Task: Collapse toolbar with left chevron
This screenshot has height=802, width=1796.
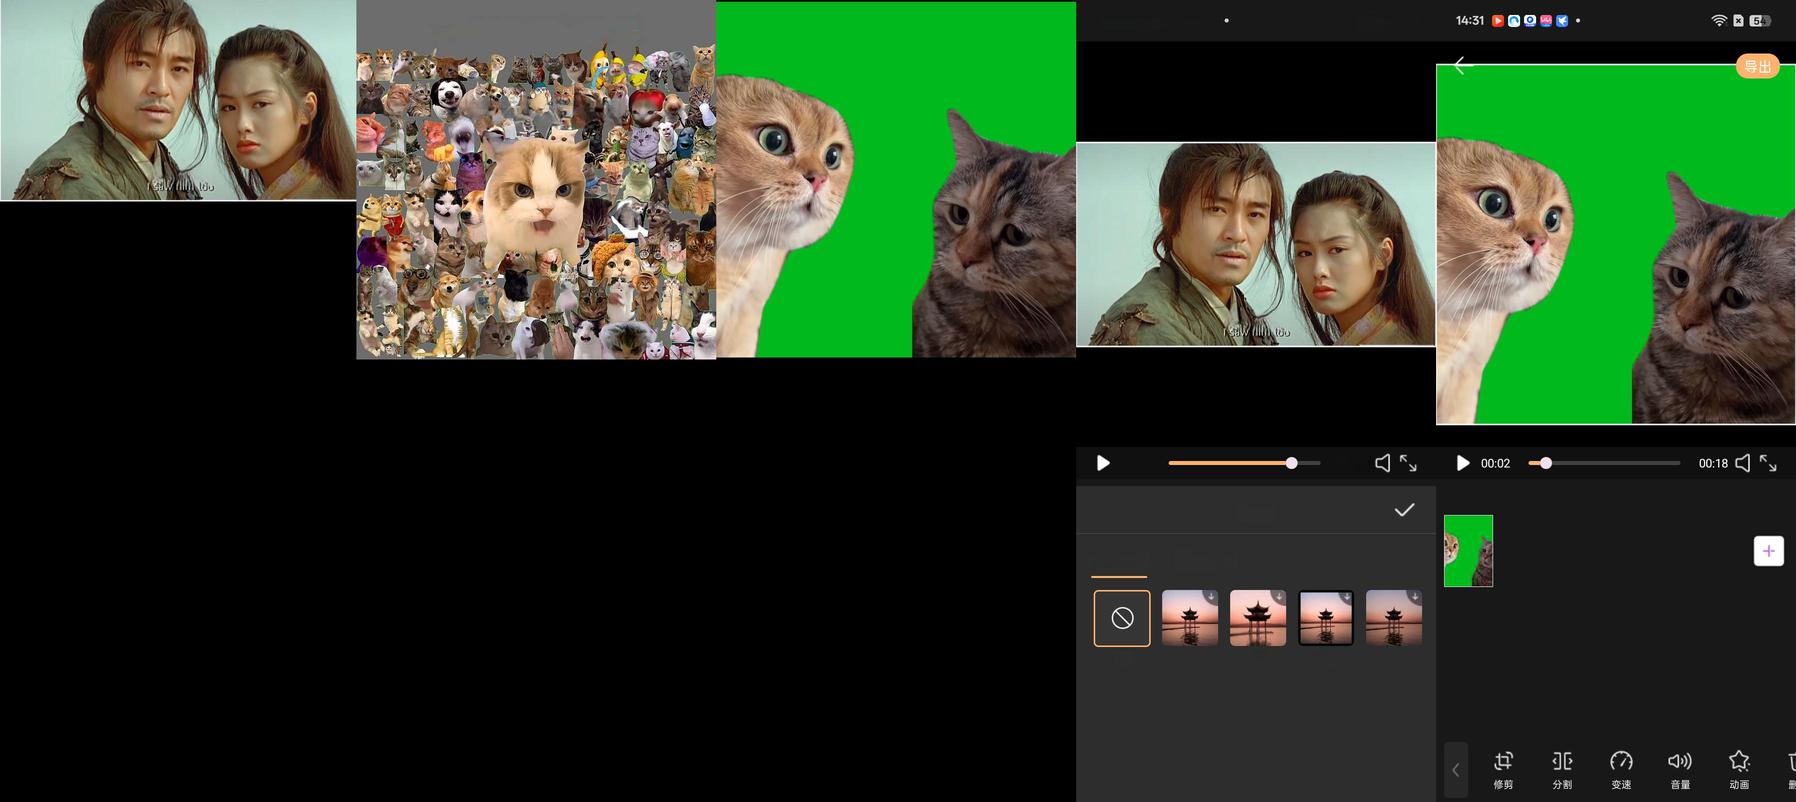Action: point(1456,770)
